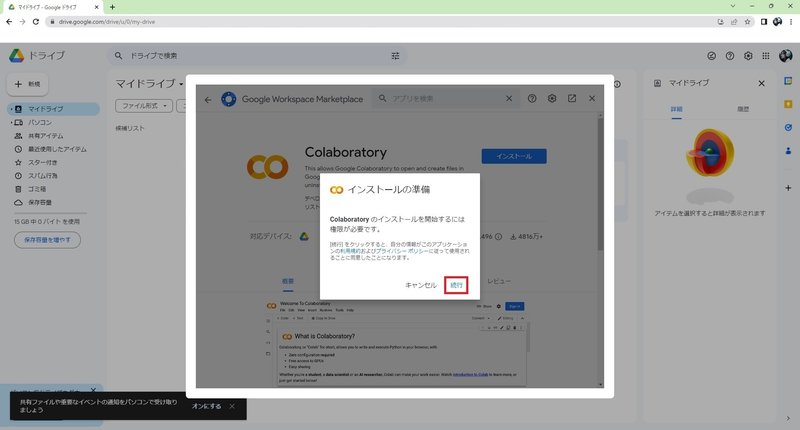Click the info icon next to the details panel
Image resolution: width=800 pixels, height=430 pixels.
[x=617, y=84]
